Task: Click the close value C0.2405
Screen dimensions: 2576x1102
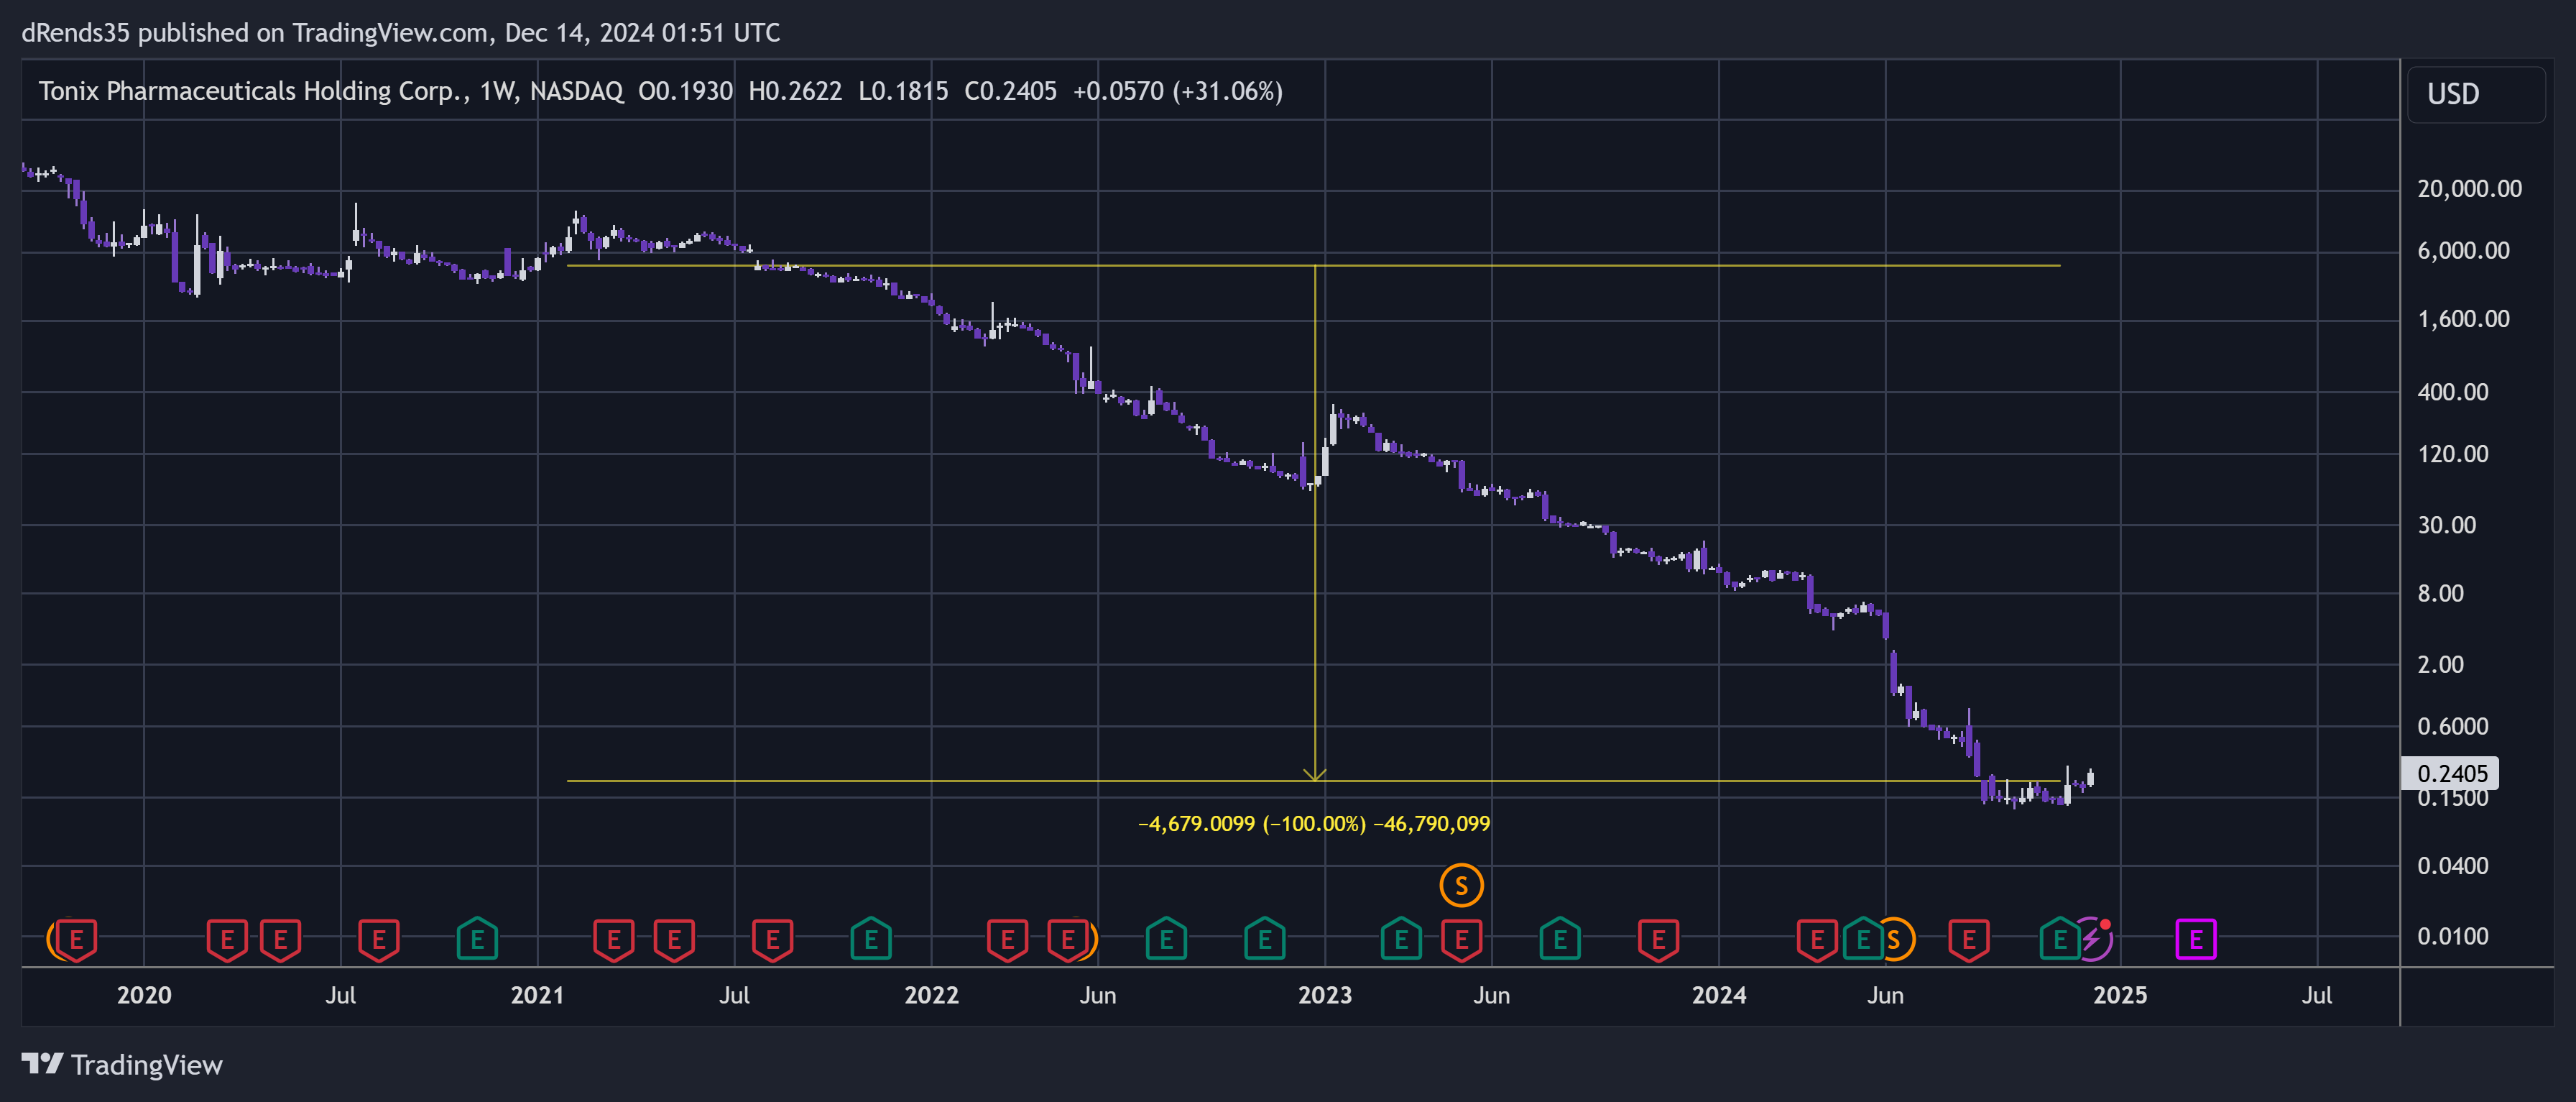Action: coord(1010,91)
